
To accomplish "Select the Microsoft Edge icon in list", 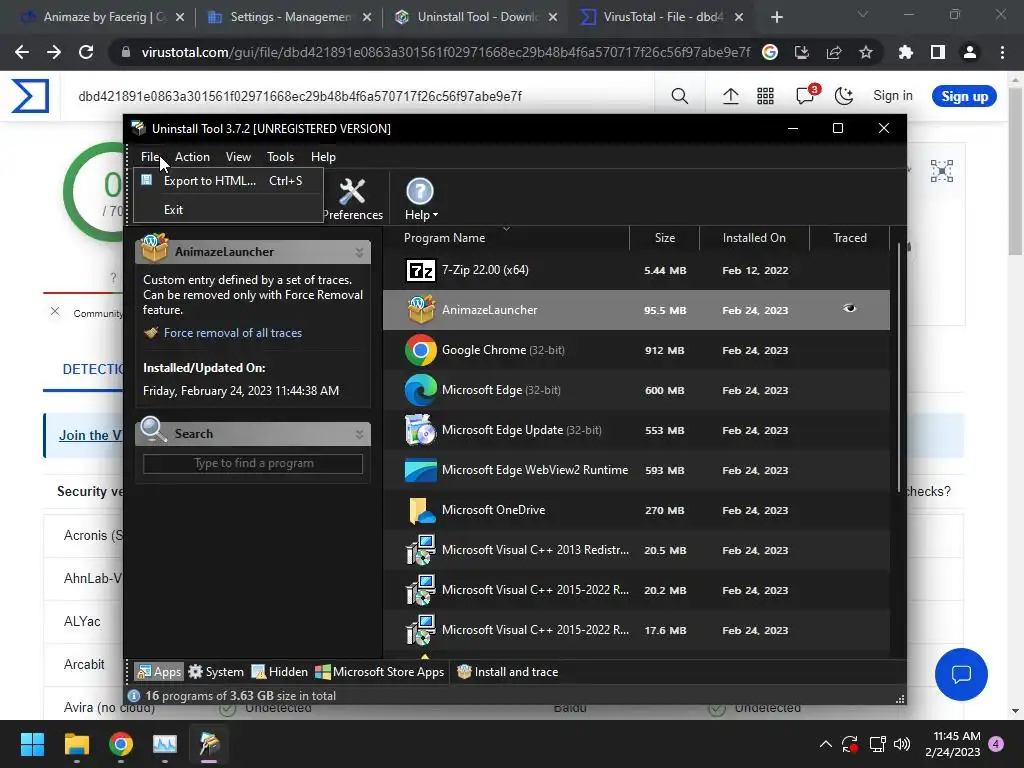I will point(421,390).
